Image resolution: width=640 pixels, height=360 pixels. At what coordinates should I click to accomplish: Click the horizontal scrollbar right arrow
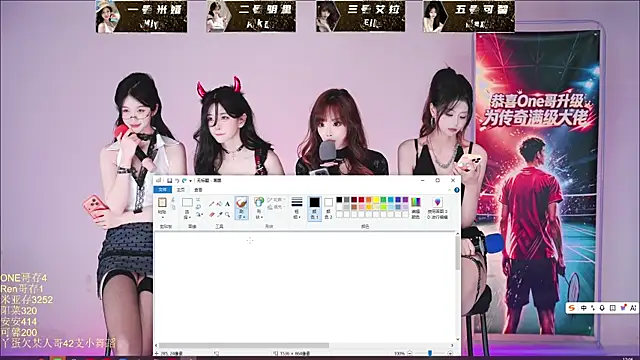click(x=452, y=345)
